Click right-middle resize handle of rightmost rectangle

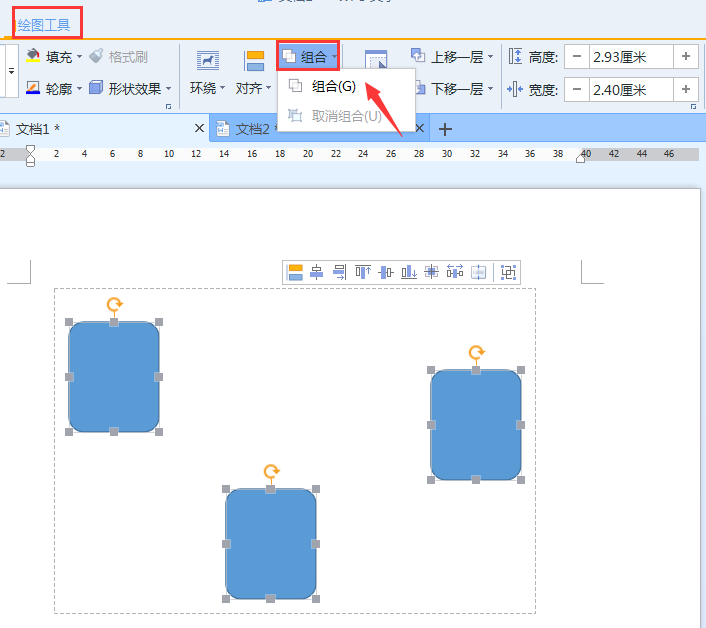(x=521, y=425)
